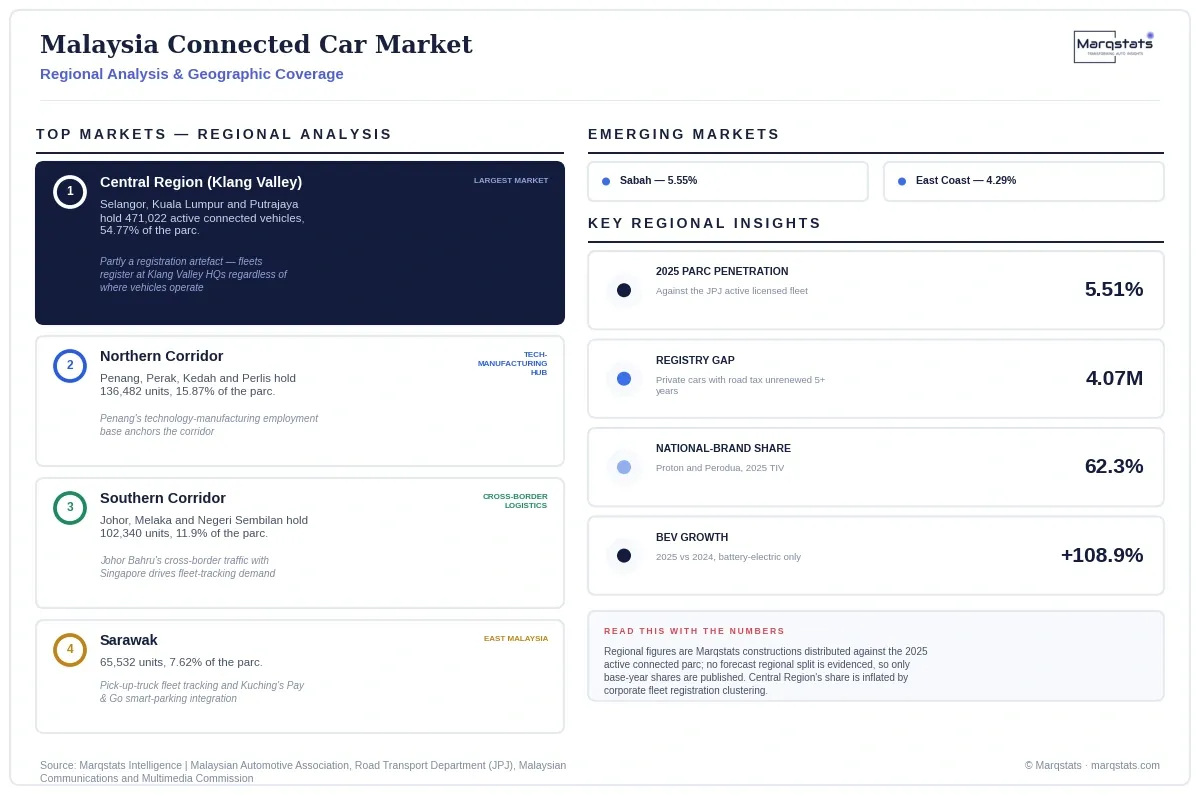Click '2025 vs 2024, battery-electric only' text
Screen dimensions: 1200x795
tap(728, 557)
